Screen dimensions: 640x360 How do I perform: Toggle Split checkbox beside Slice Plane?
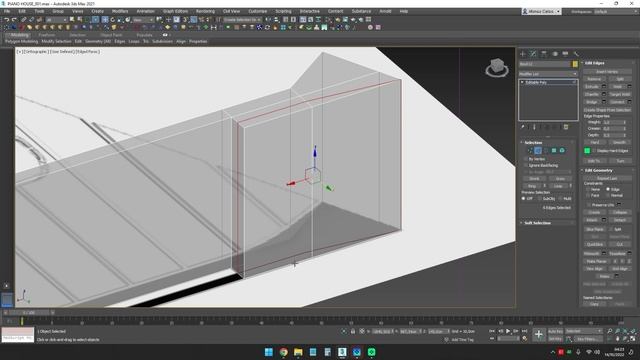pos(611,229)
